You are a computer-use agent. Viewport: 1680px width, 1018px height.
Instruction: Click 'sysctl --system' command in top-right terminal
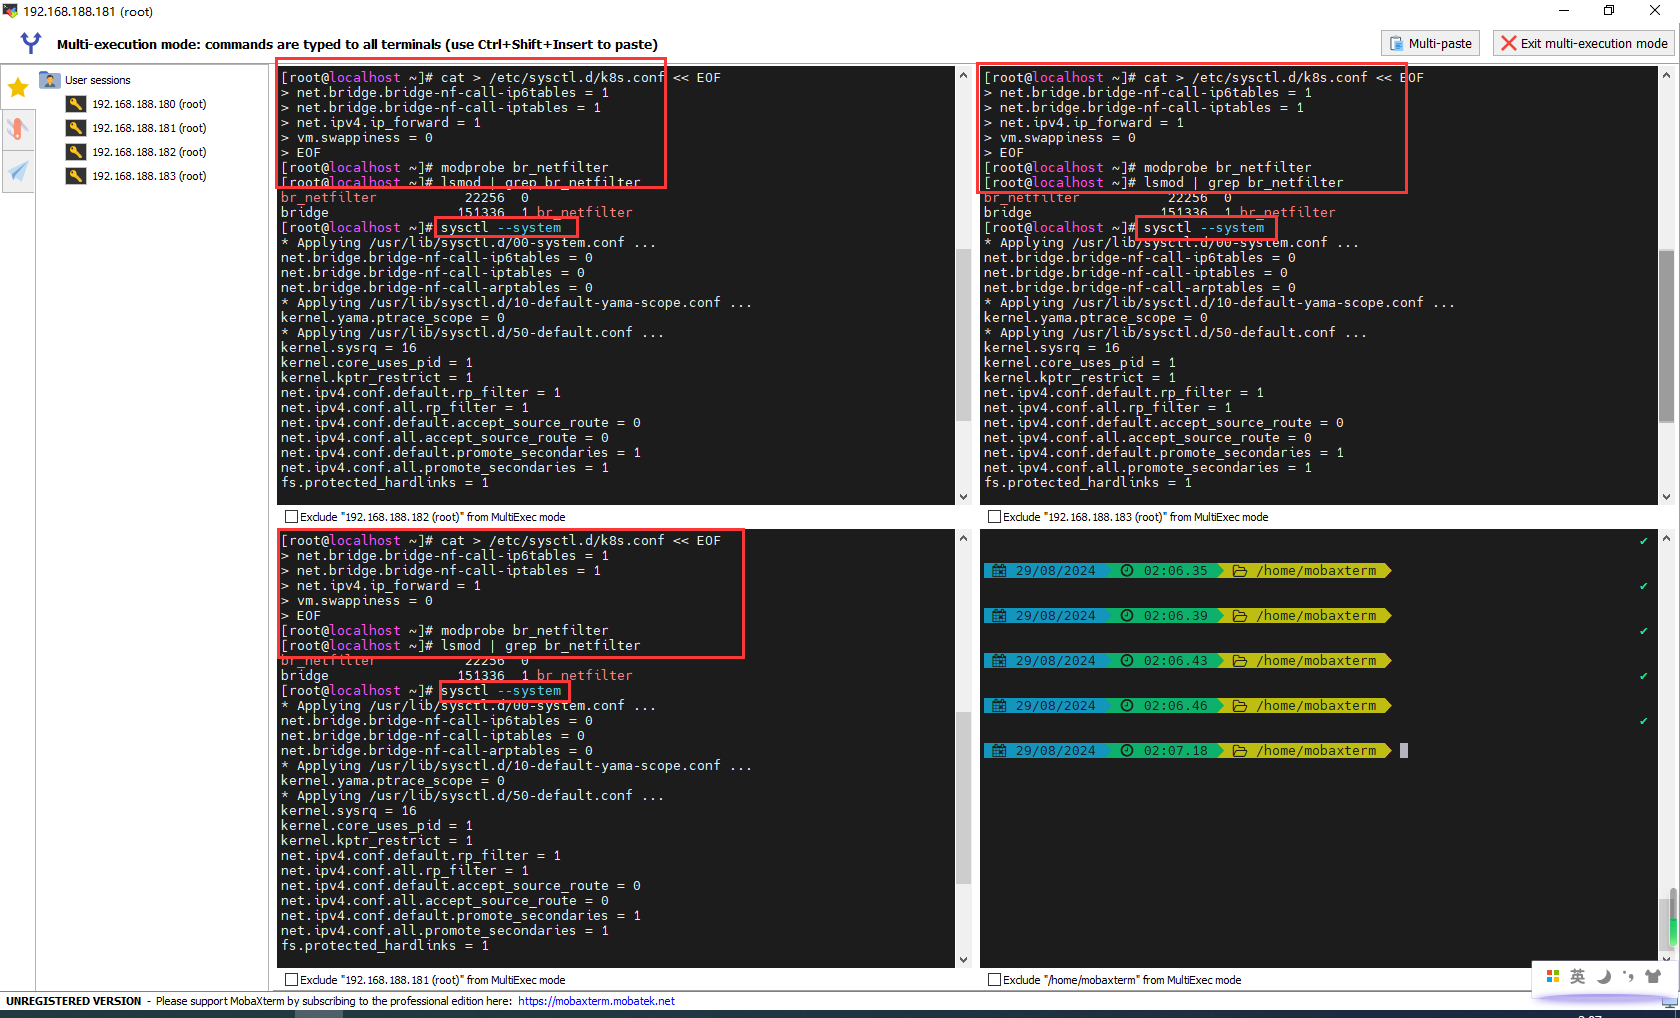coord(1204,228)
